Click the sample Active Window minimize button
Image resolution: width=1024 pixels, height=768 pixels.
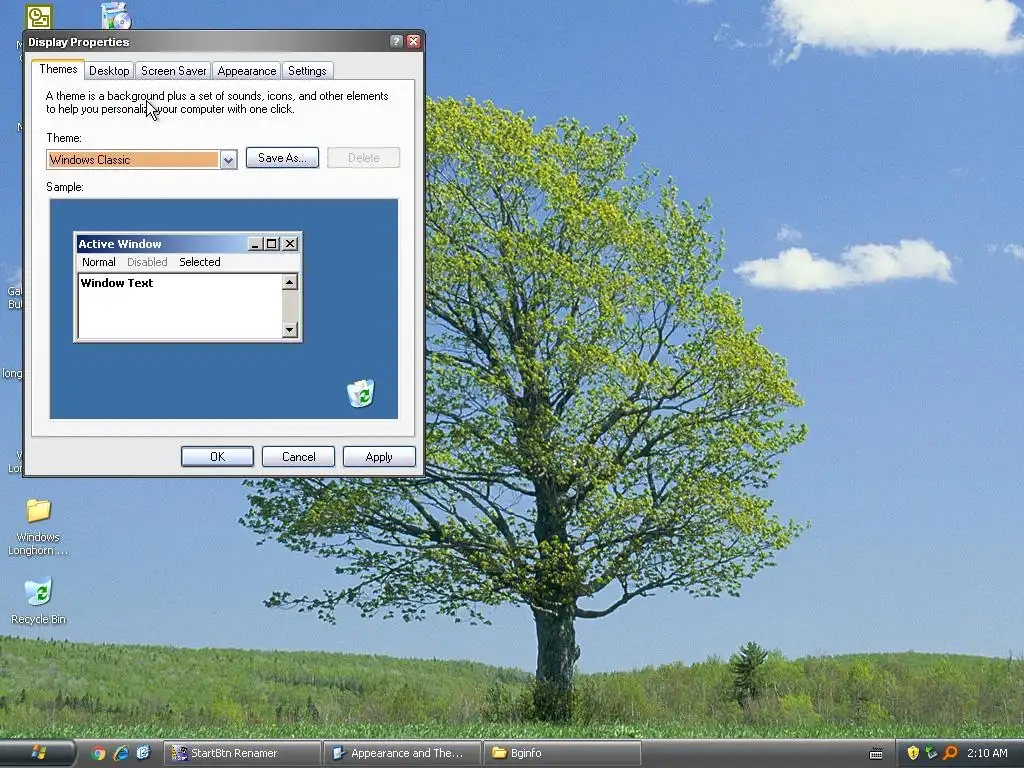pos(255,244)
